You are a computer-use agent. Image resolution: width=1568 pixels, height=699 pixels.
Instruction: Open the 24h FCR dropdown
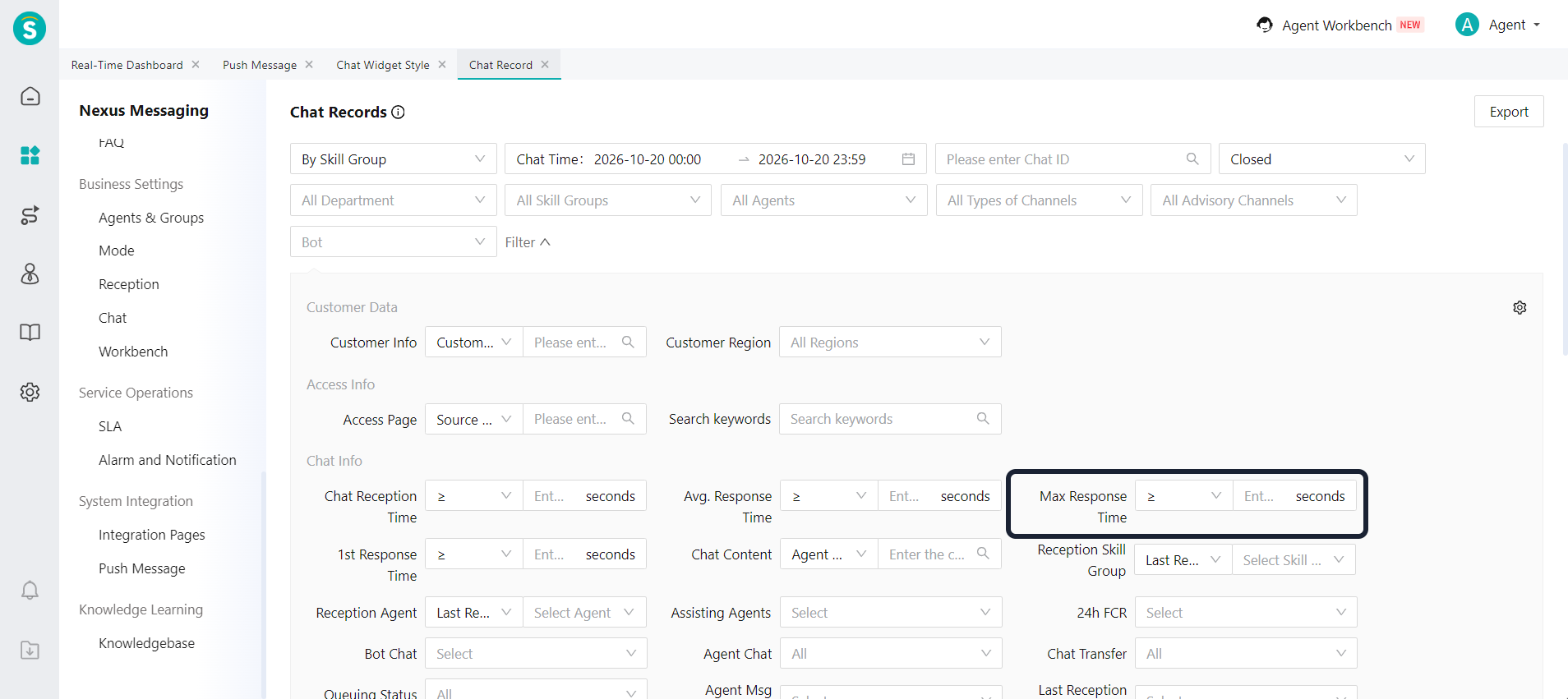pos(1246,613)
